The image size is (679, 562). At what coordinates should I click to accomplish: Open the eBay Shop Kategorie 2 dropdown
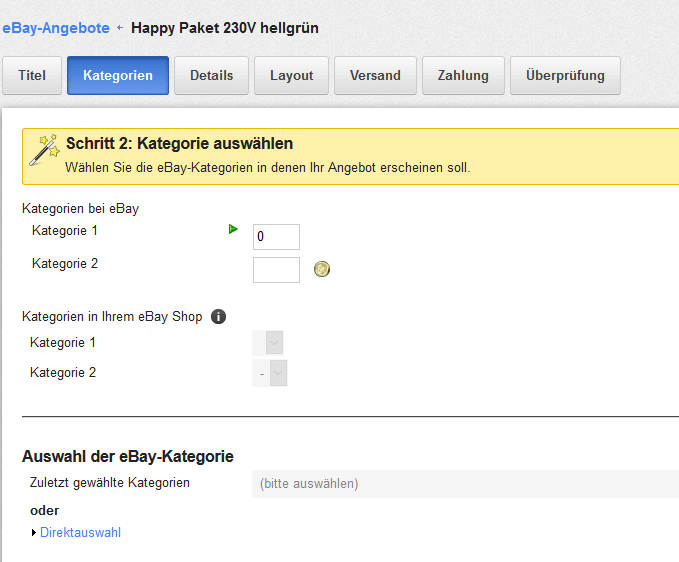click(x=269, y=373)
